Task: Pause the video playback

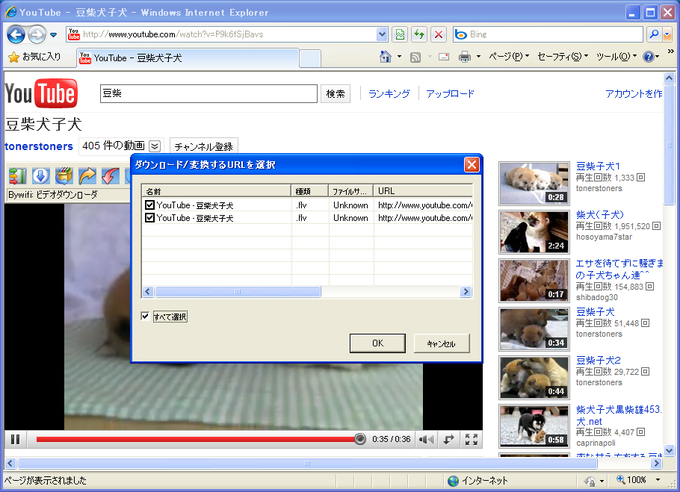Action: tap(15, 440)
